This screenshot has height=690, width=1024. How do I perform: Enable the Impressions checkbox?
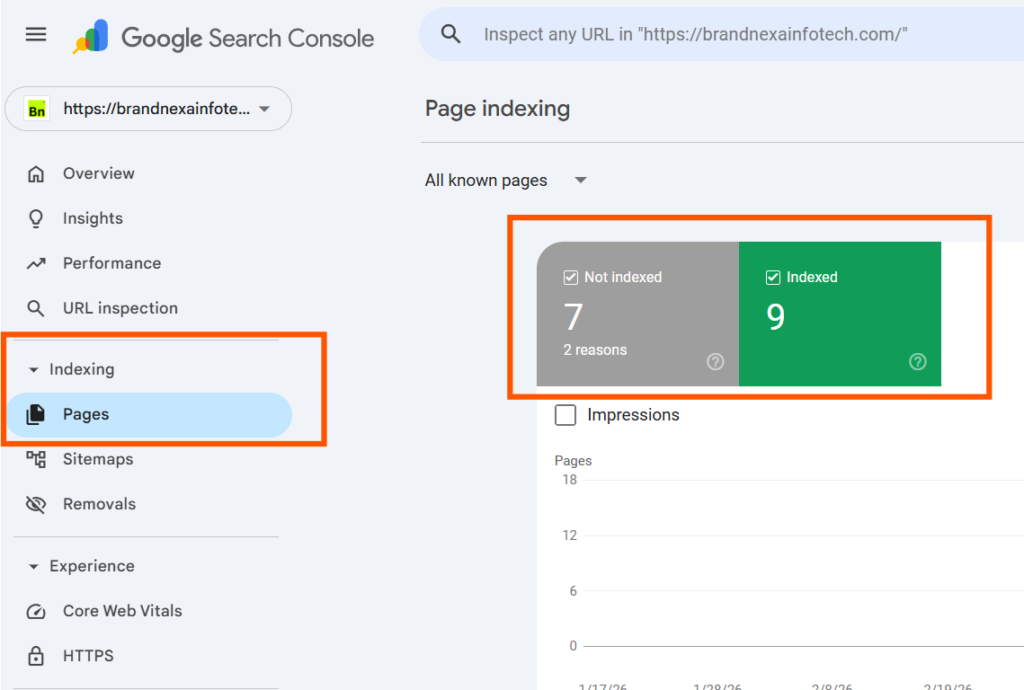pyautogui.click(x=566, y=415)
